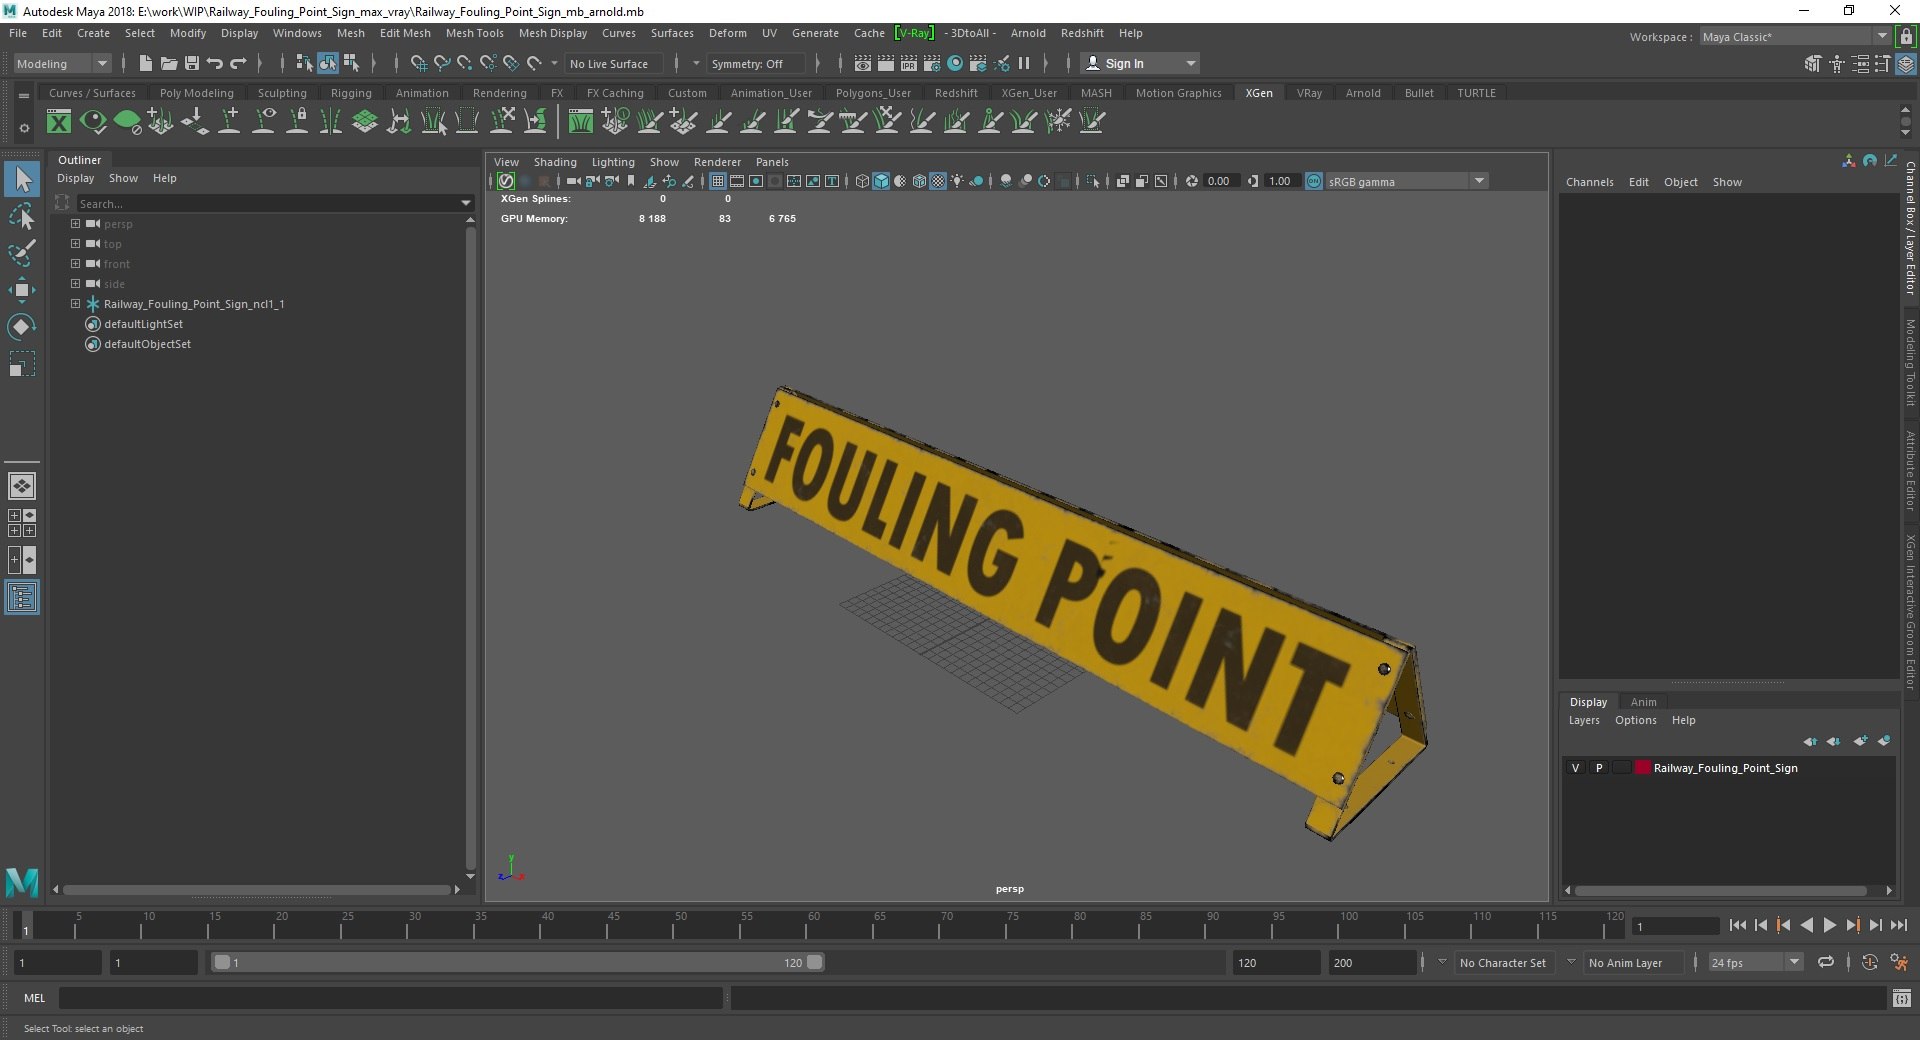Choose the Rotate tool in toolbox

tap(22, 327)
